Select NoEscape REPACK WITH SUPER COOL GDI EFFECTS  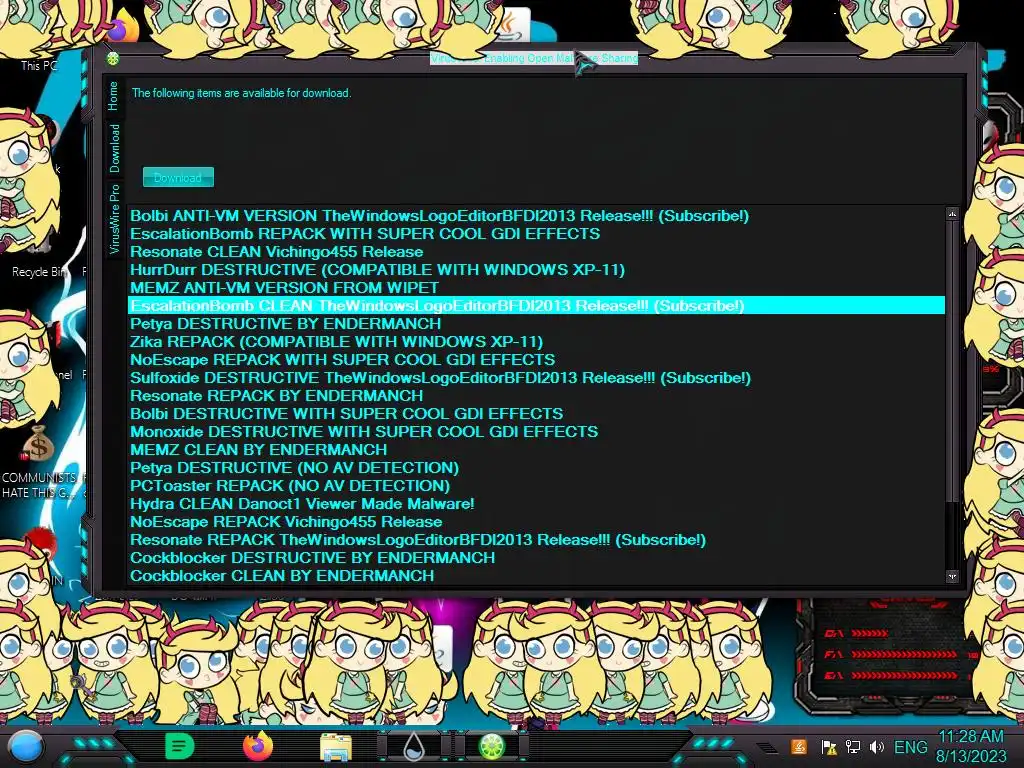click(x=536, y=360)
